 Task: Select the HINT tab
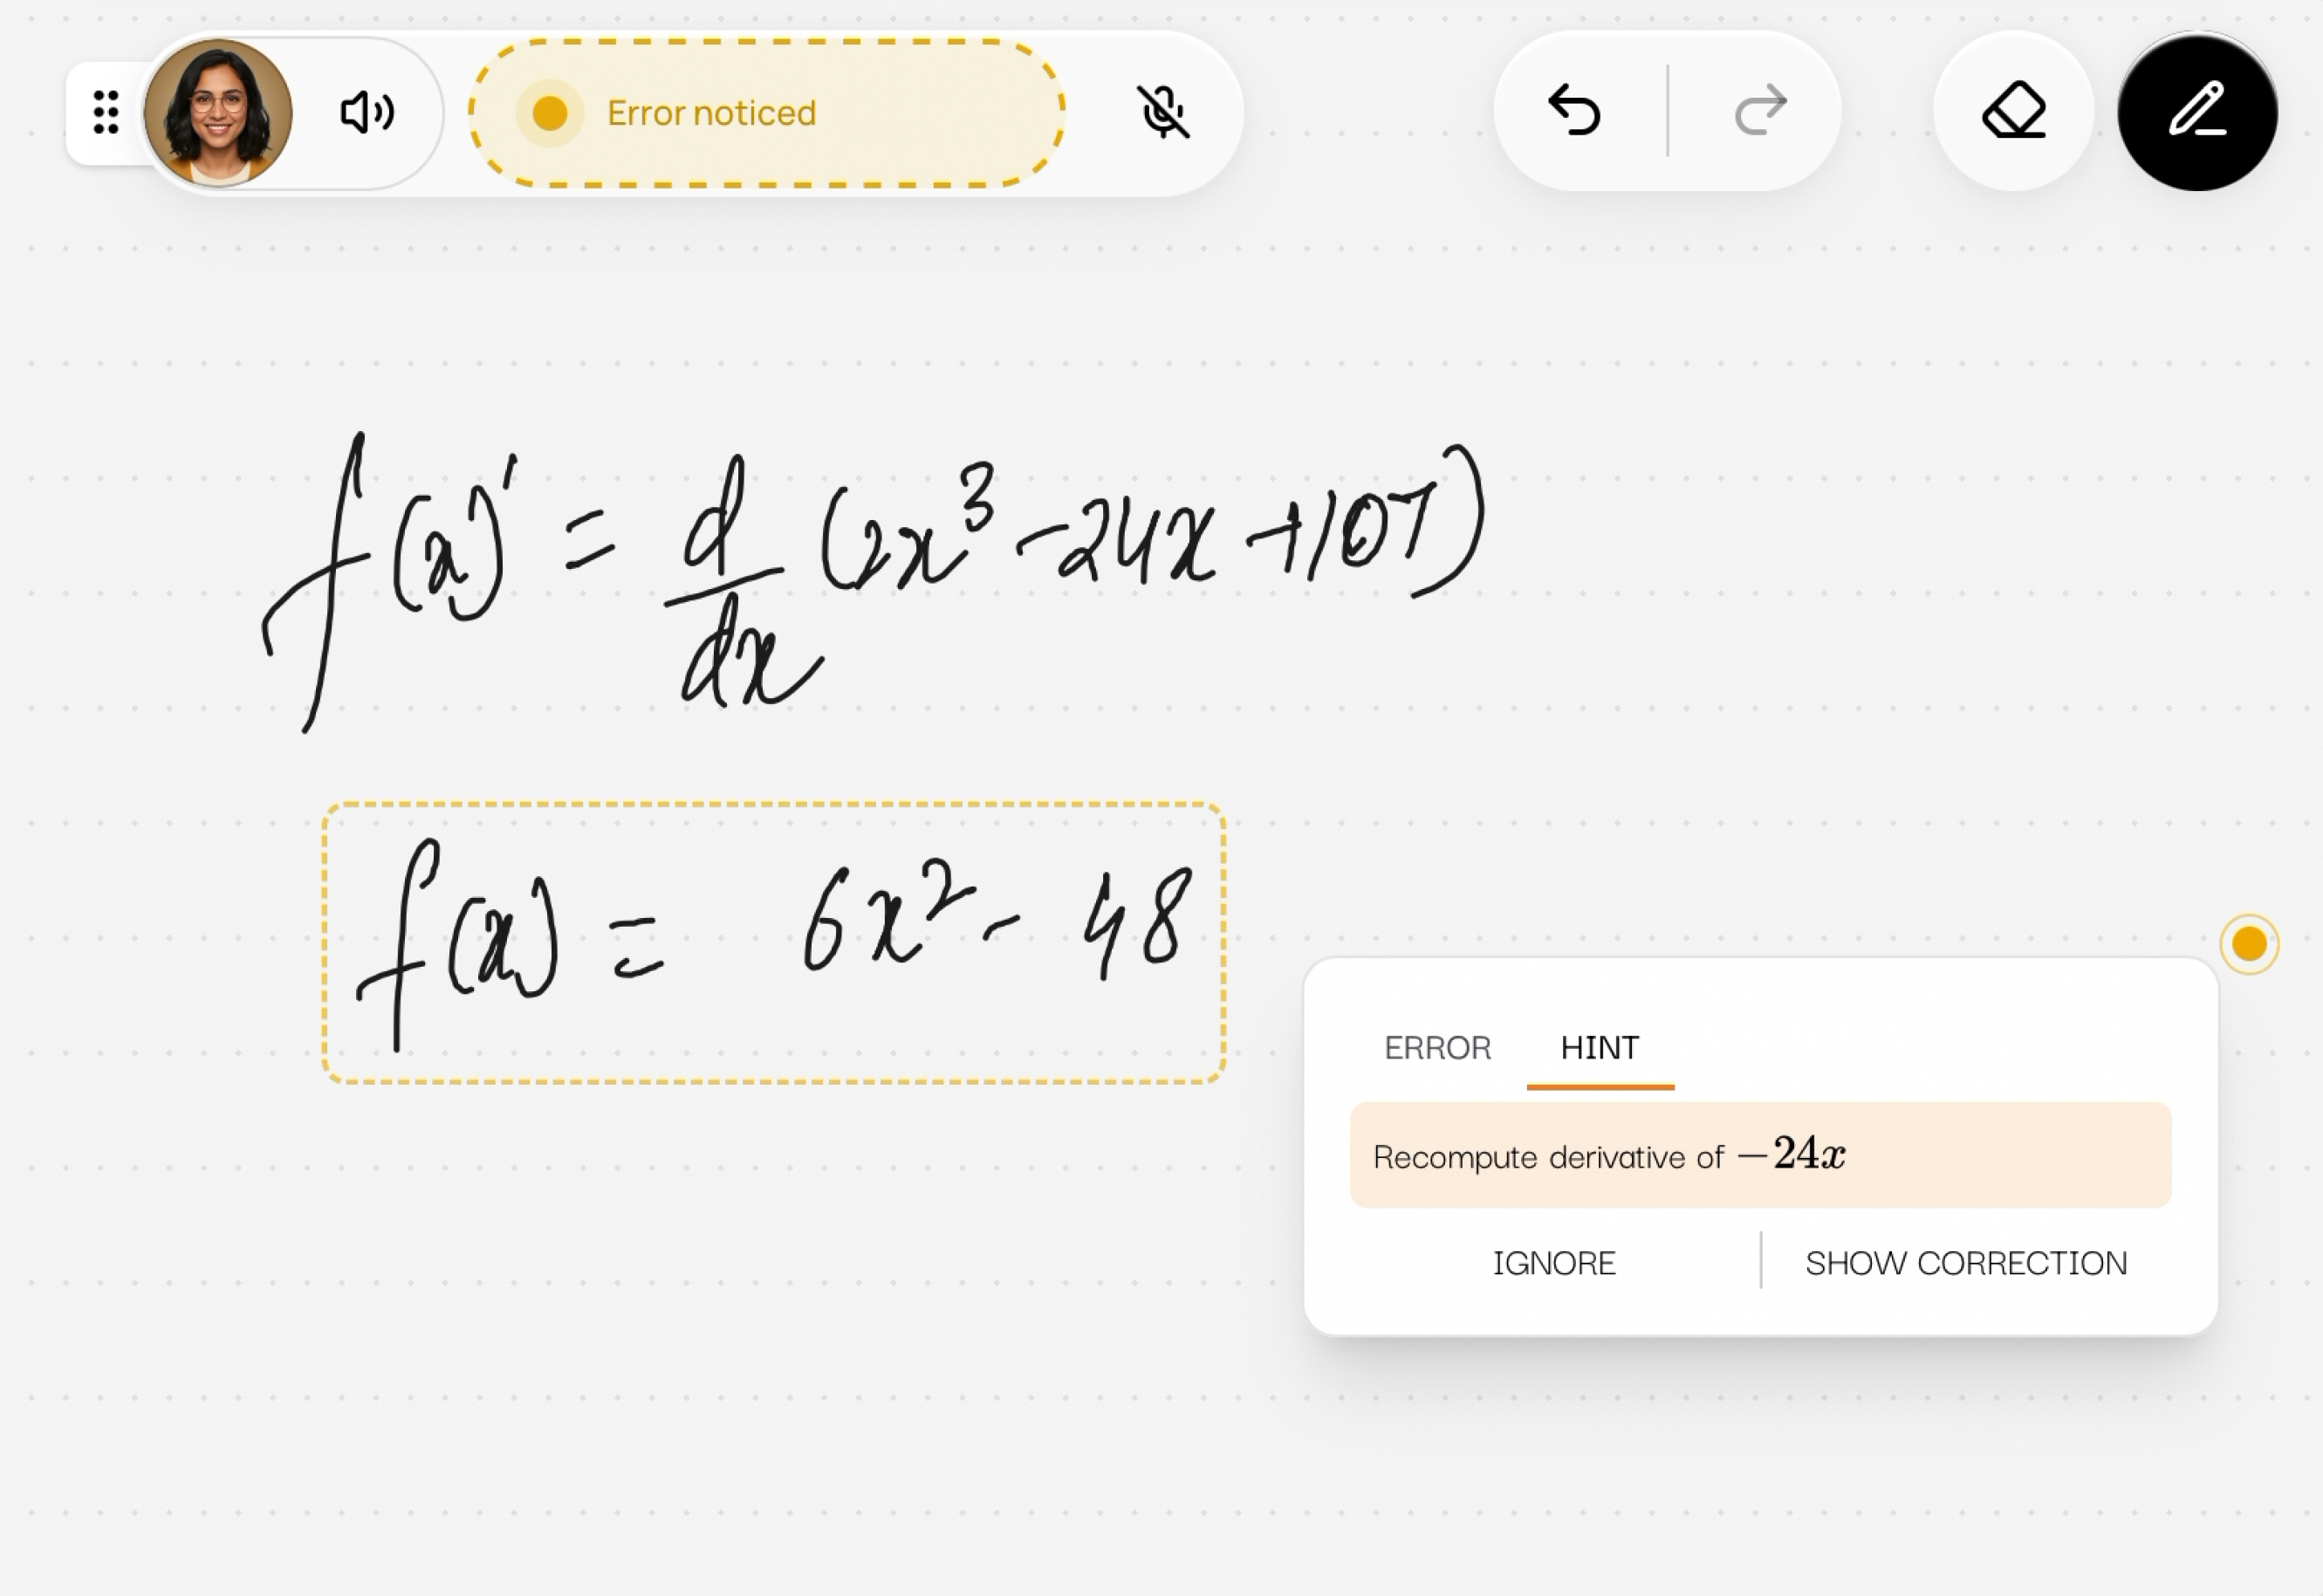tap(1599, 1048)
